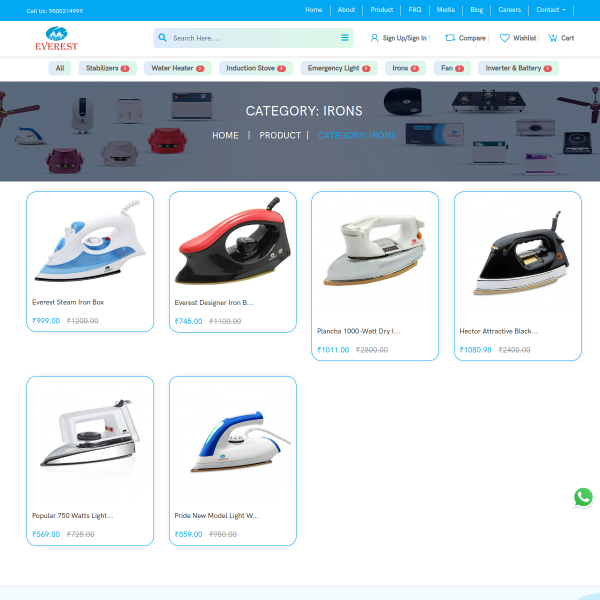Viewport: 600px width, 600px height.
Task: Click 'Everest Designer Iron B...' title
Action: click(x=214, y=303)
